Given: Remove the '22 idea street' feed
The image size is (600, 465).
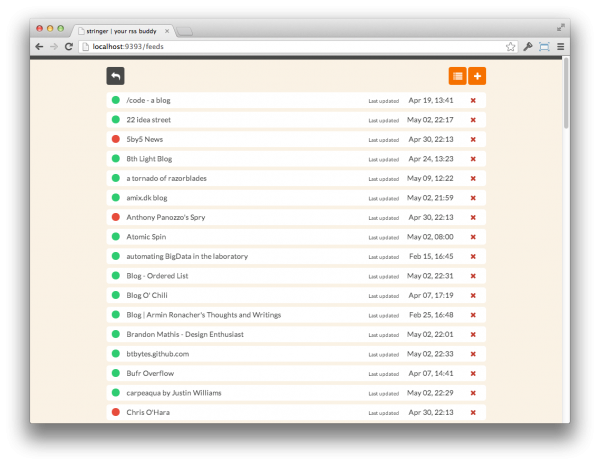Looking at the screenshot, I should pos(473,120).
